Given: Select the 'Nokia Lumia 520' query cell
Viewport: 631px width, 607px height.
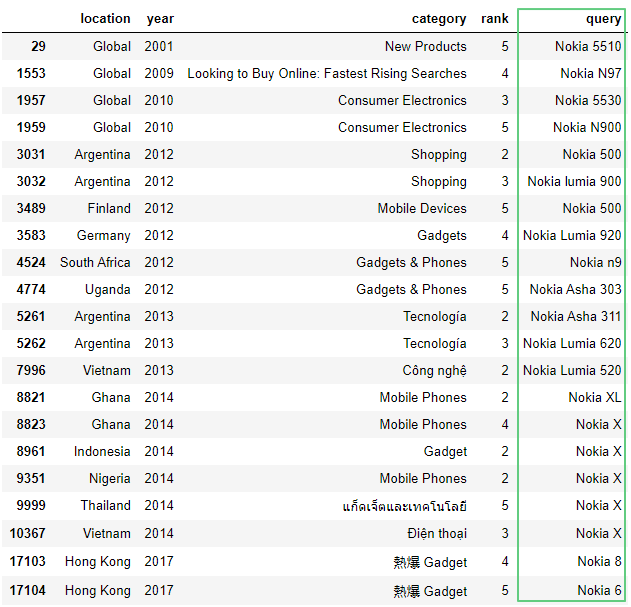Looking at the screenshot, I should (x=572, y=370).
